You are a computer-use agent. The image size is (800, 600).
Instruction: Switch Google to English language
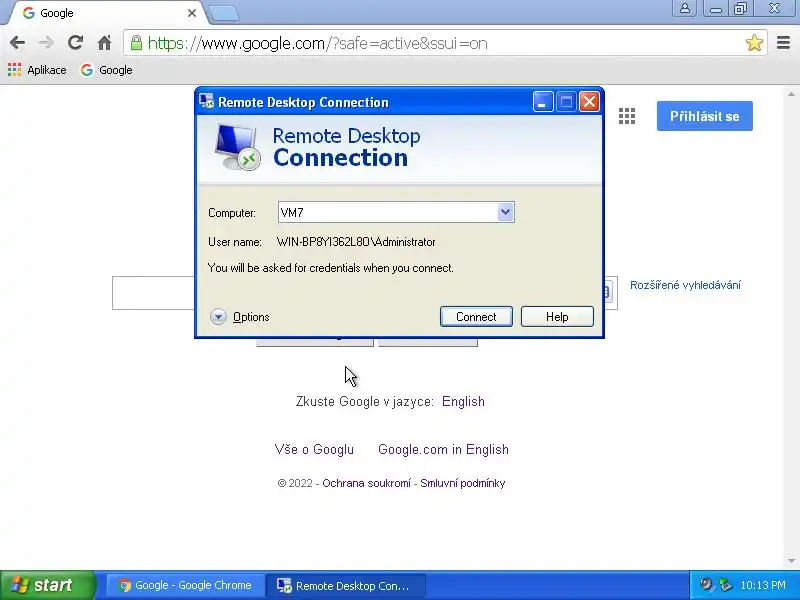pos(463,402)
